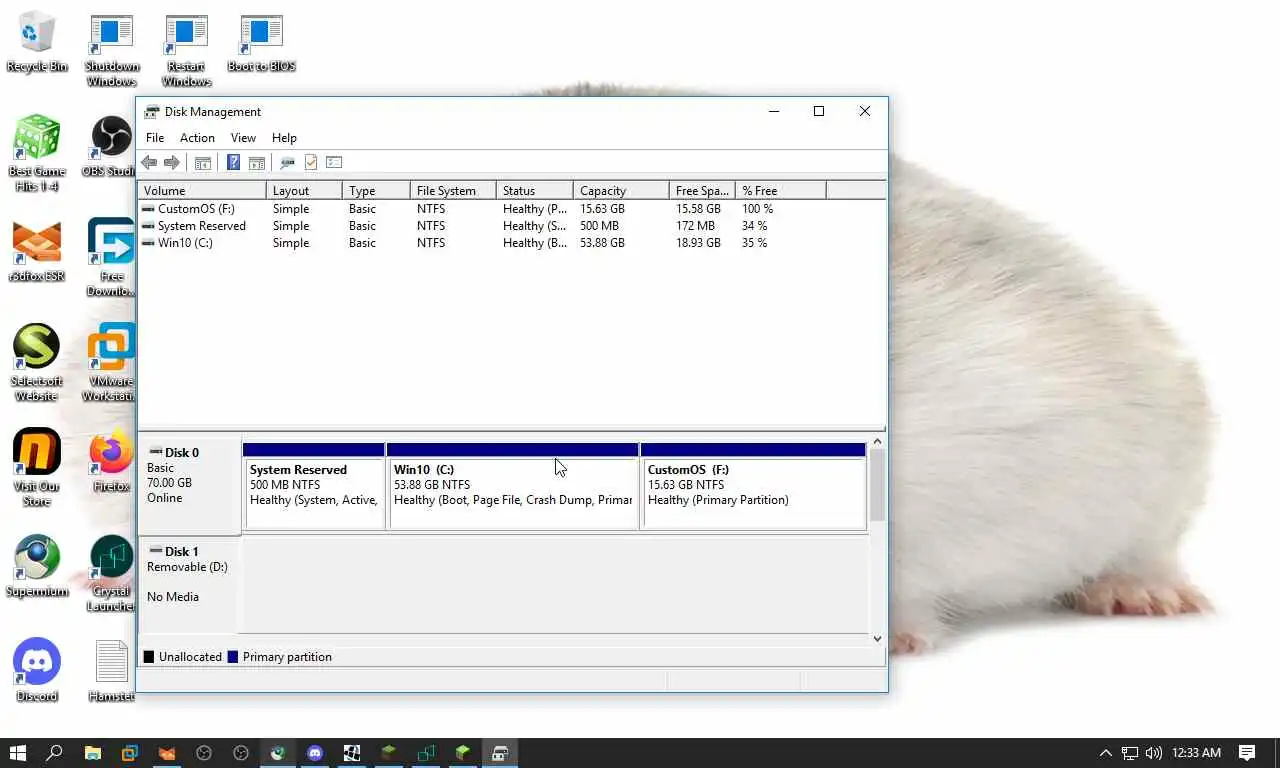Toggle the Show/Hide Console Tree toolbar icon
Viewport: 1280px width, 768px height.
tap(202, 162)
